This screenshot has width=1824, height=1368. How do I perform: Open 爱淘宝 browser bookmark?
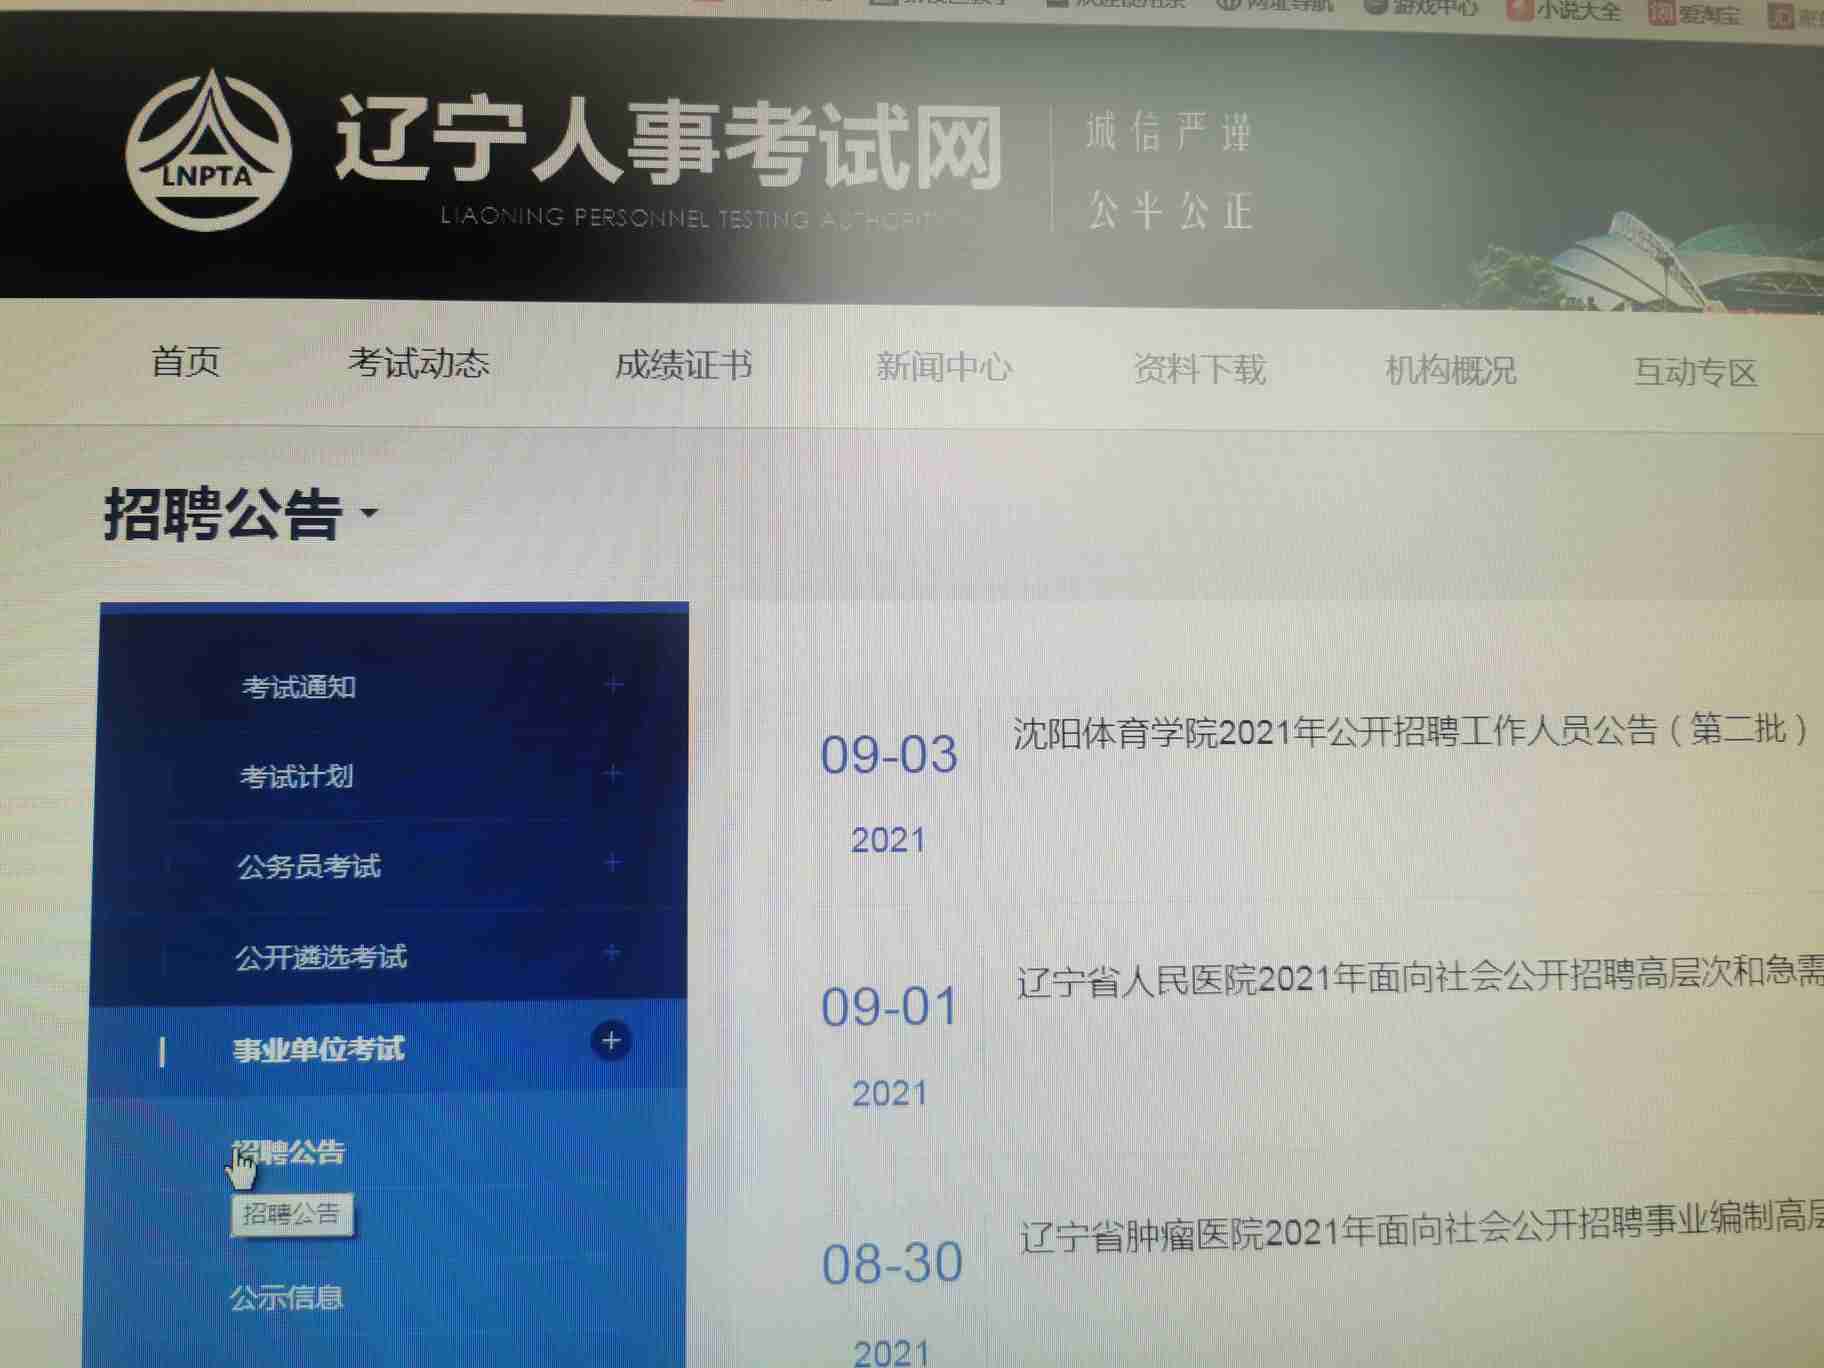click(x=1694, y=13)
